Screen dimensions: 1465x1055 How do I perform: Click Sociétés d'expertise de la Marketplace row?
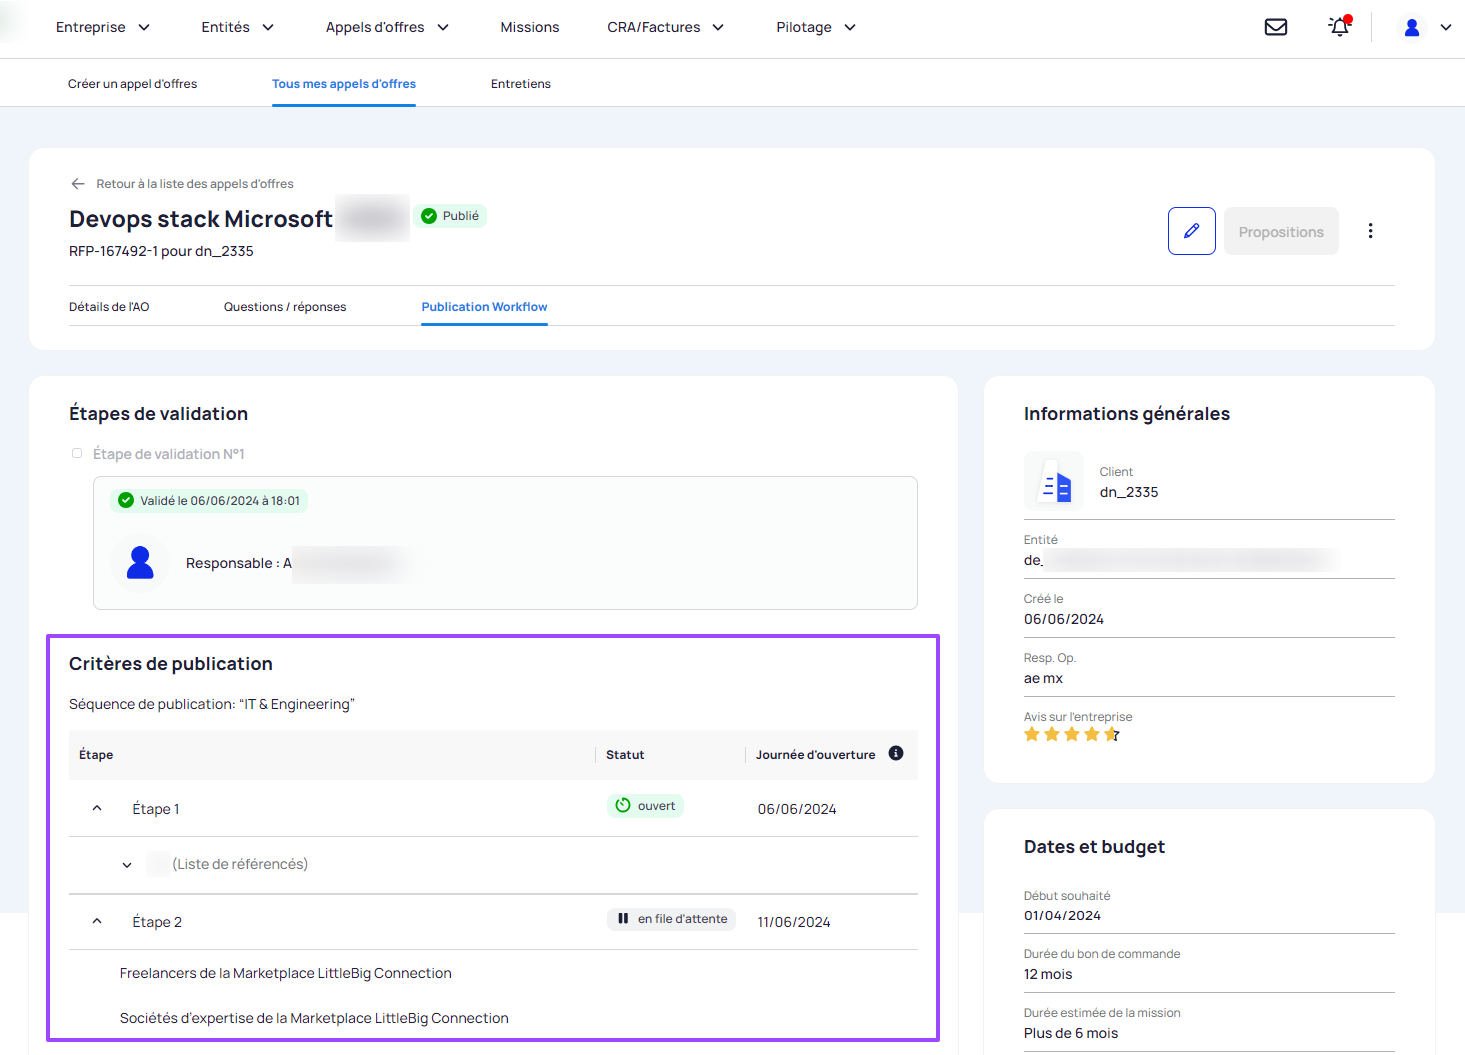coord(314,1018)
